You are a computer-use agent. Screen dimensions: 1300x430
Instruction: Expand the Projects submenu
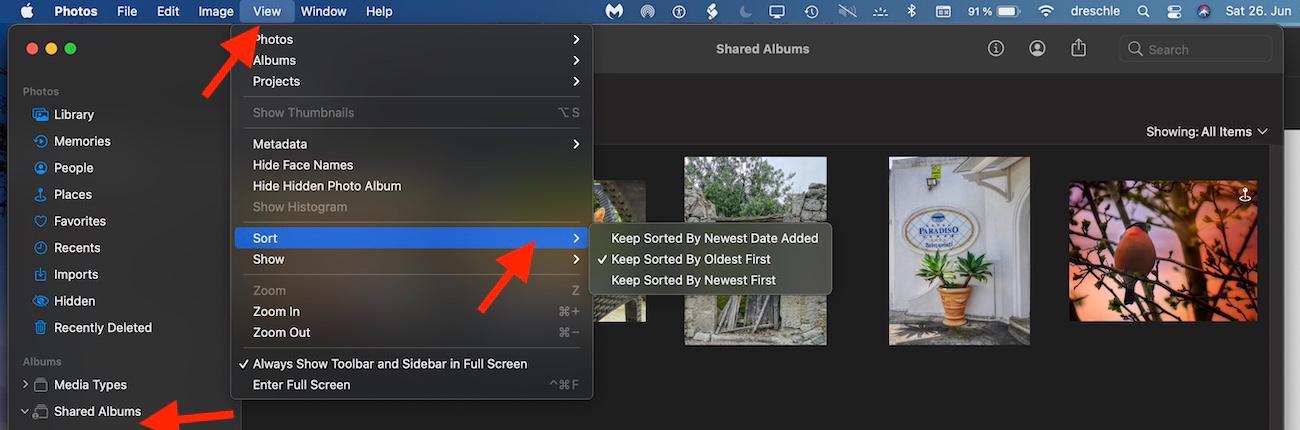point(411,81)
